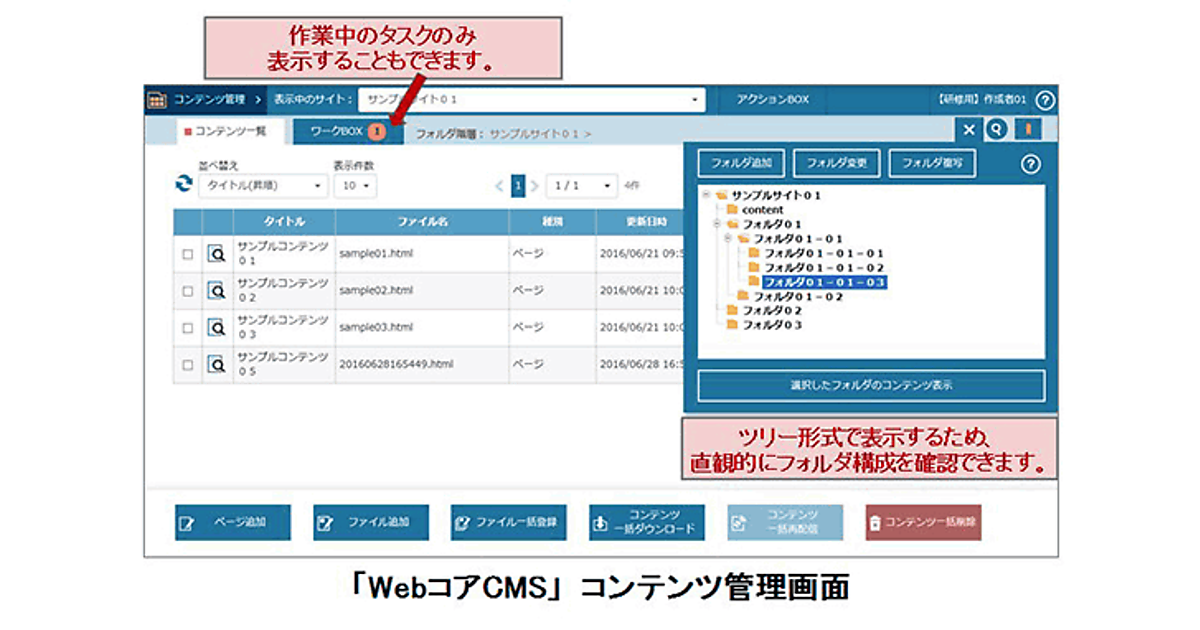Select the checkbox for sample02.html row
The image size is (1200, 630).
[187, 291]
